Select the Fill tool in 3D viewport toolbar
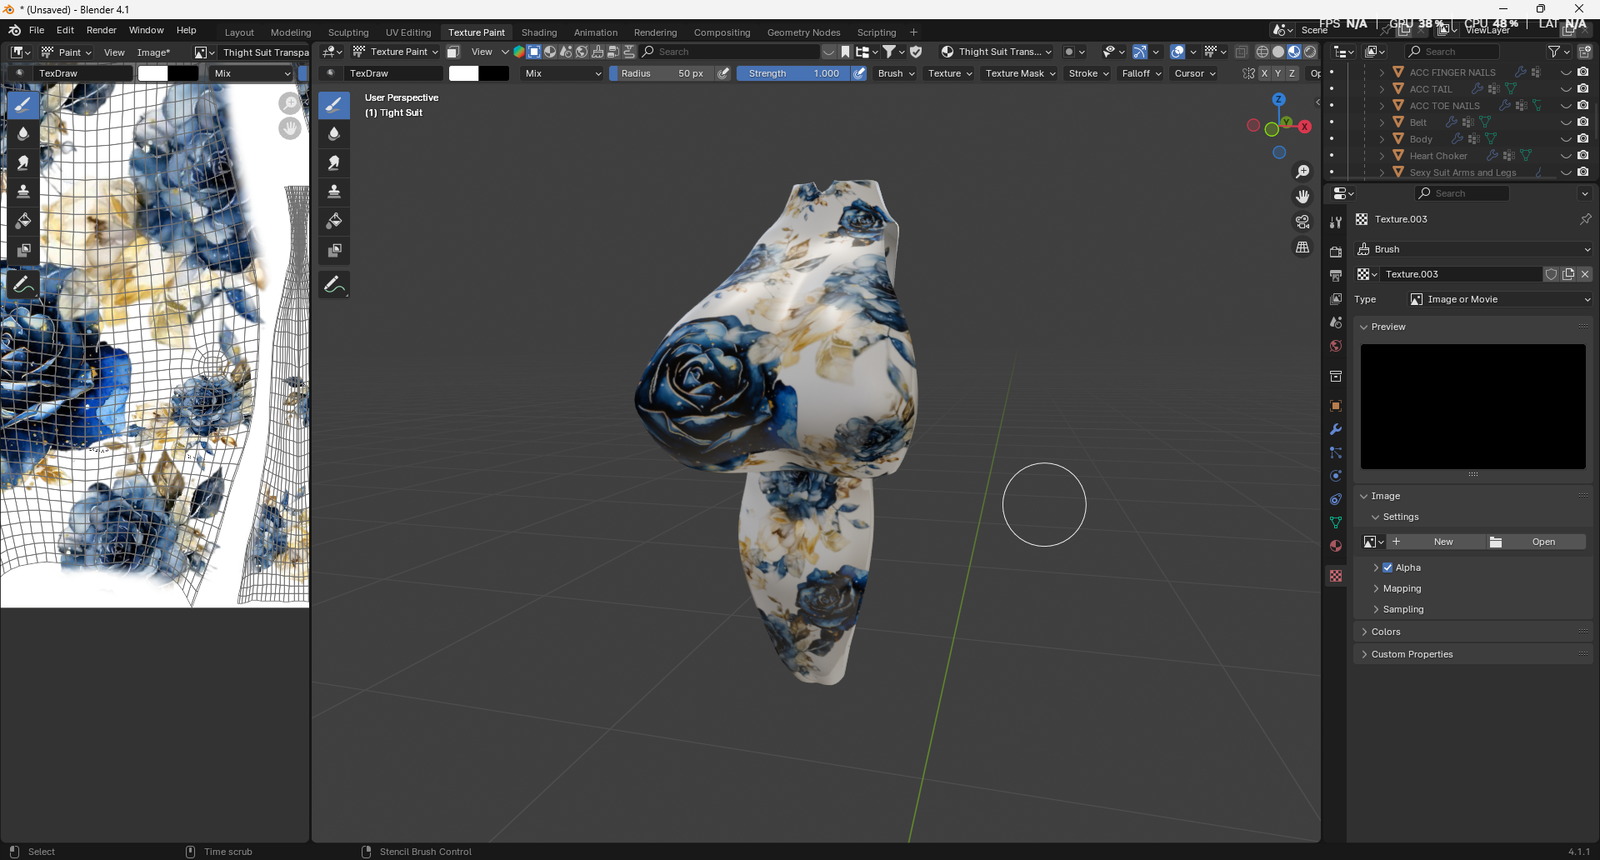Screen dimensions: 1600x860 coord(334,221)
